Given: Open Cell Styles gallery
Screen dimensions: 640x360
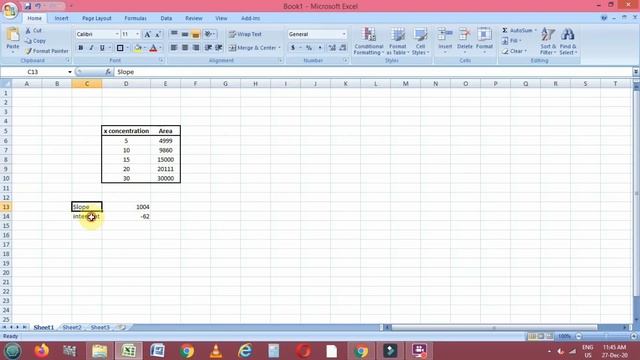Looking at the screenshot, I should click(x=420, y=41).
